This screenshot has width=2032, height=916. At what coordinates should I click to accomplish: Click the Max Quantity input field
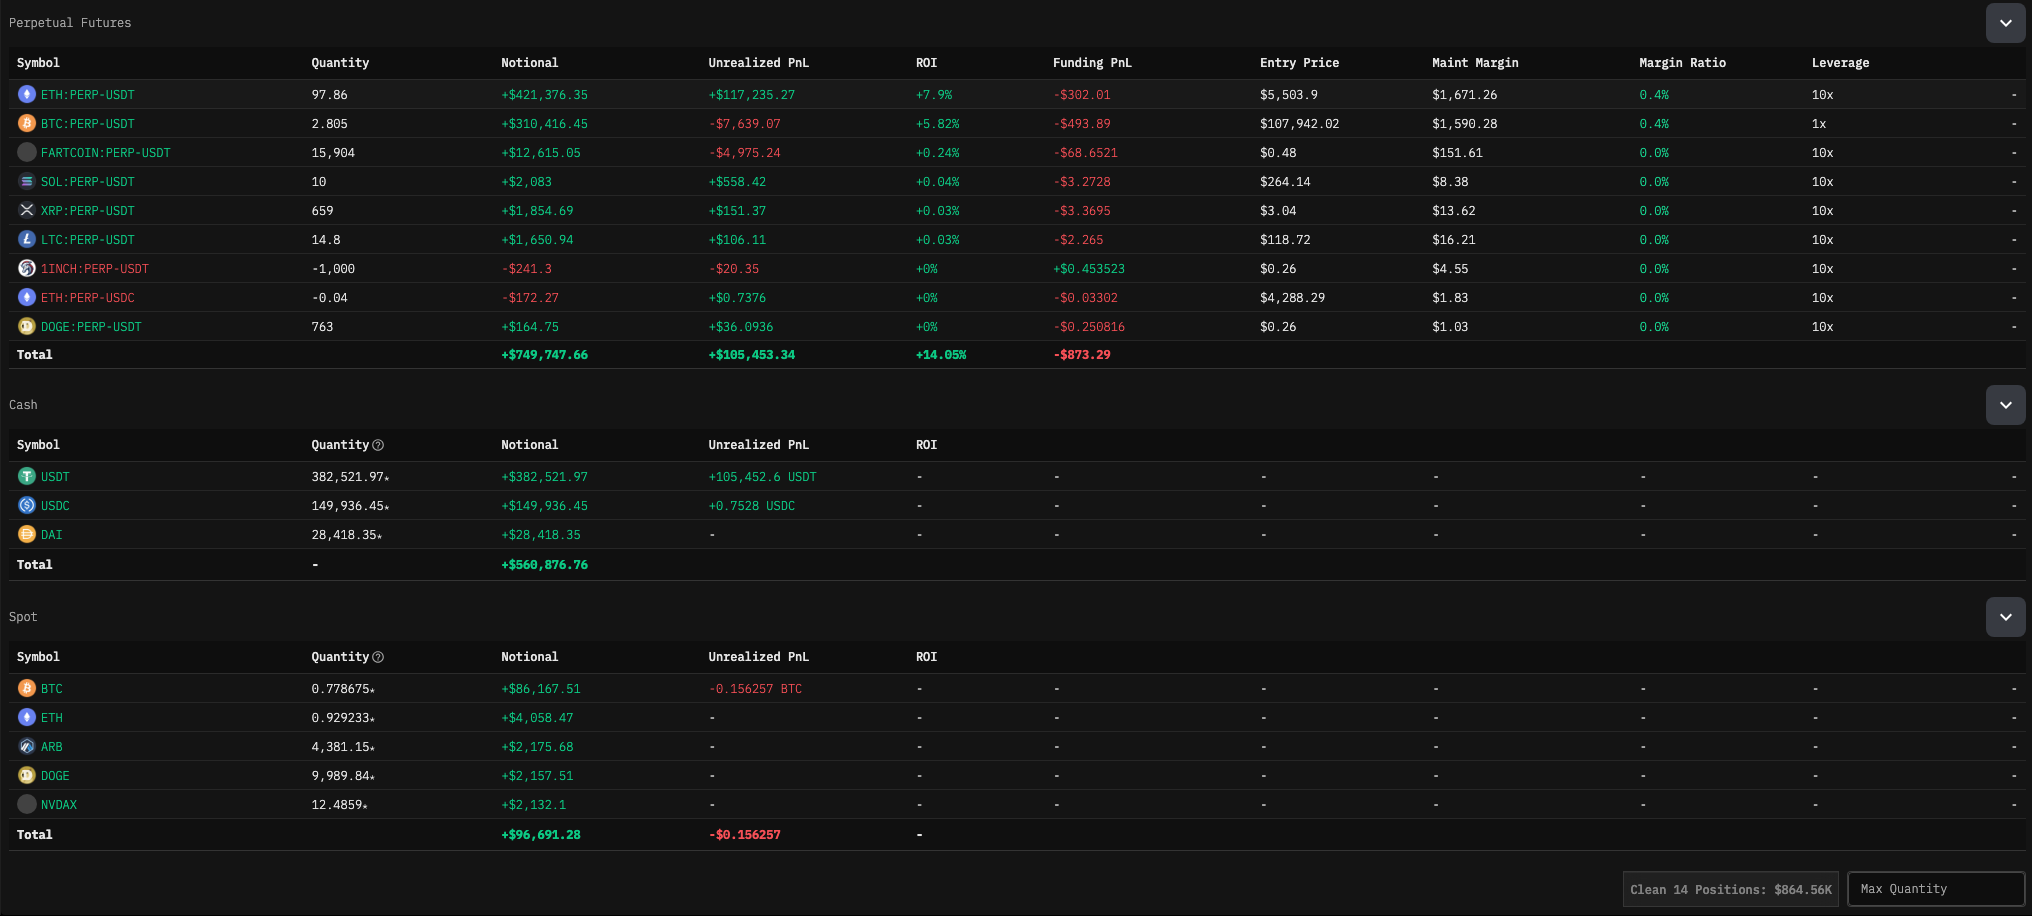tap(1935, 889)
